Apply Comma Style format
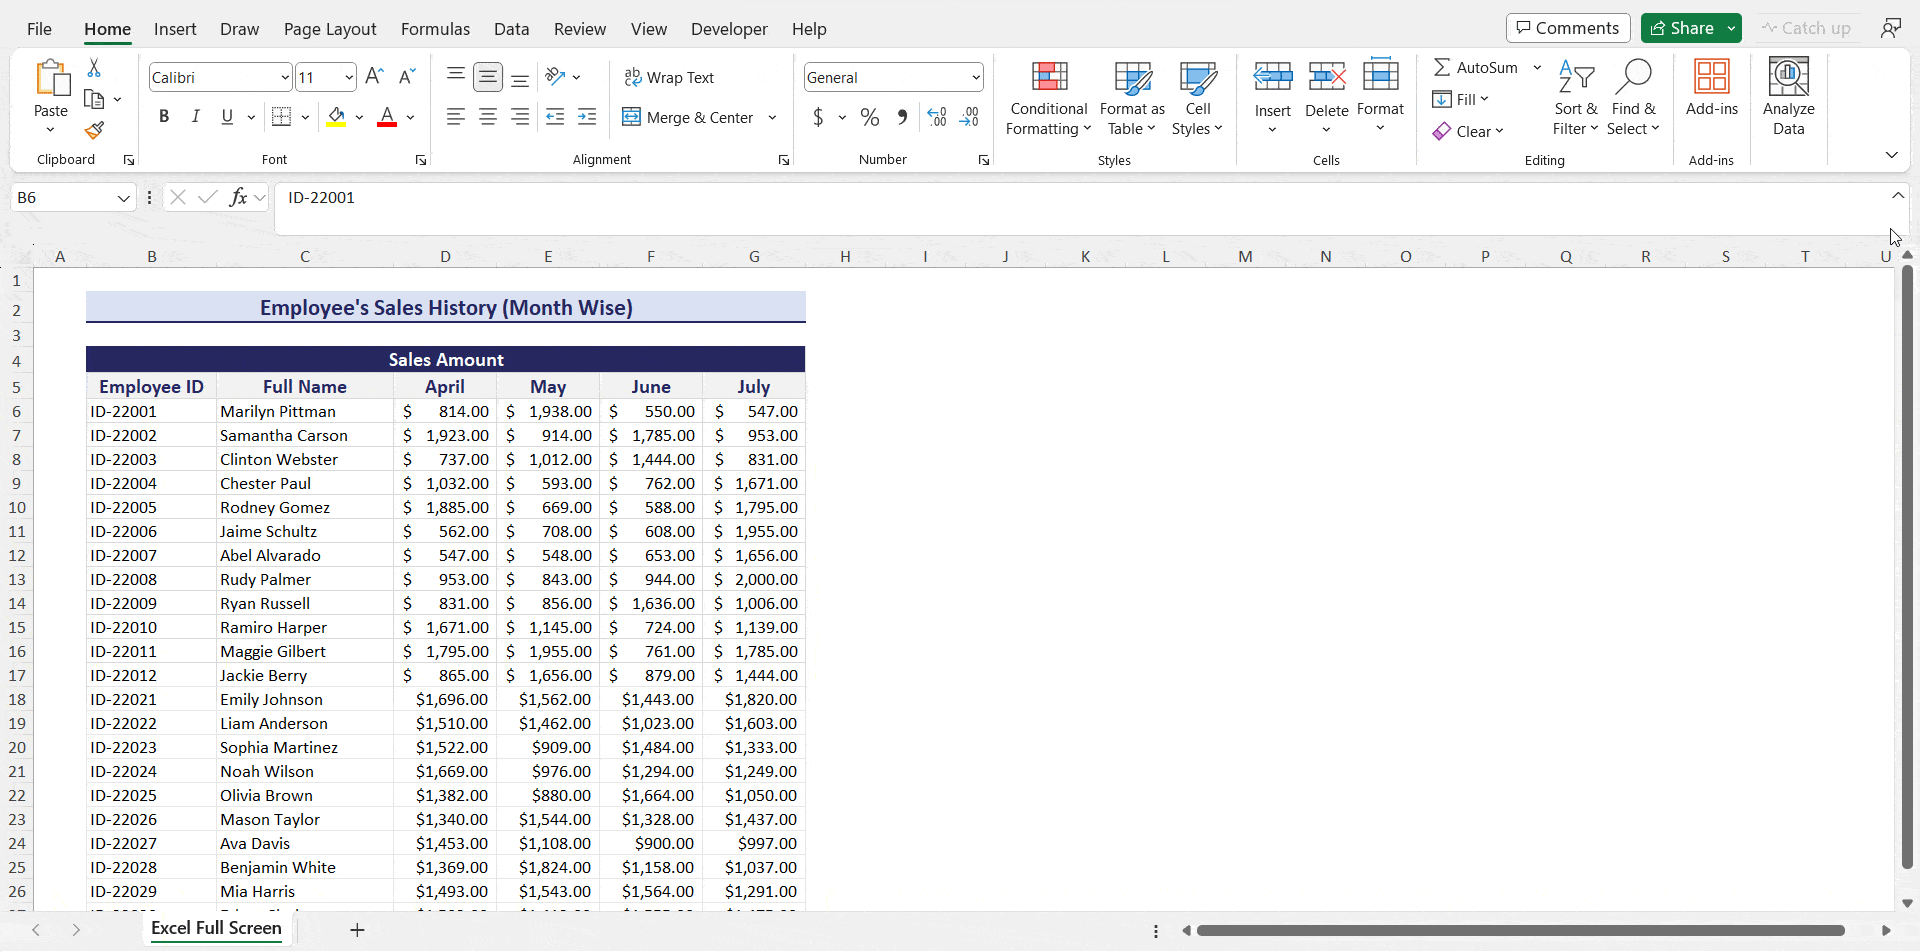Viewport: 1920px width, 952px height. coord(903,117)
